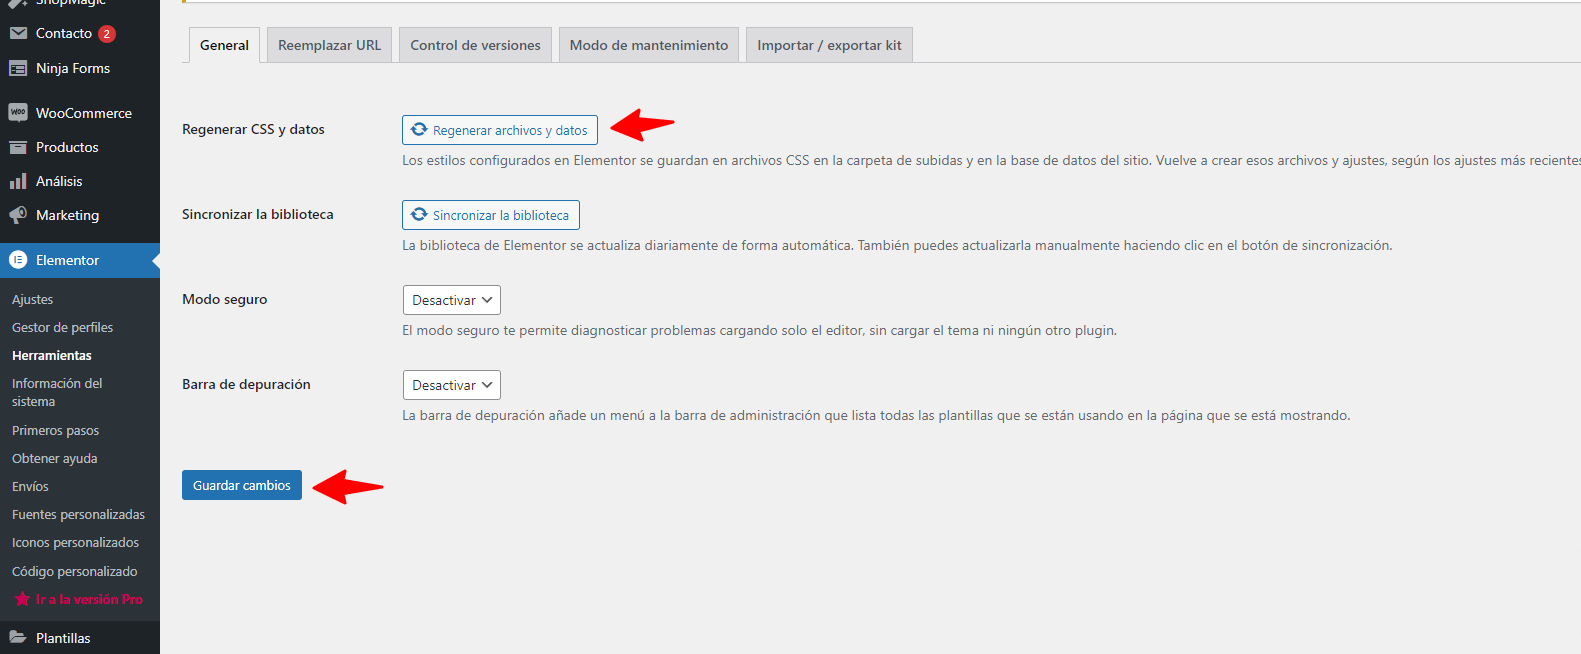
Task: Switch to the Reemplazar URL tab
Action: tap(329, 45)
